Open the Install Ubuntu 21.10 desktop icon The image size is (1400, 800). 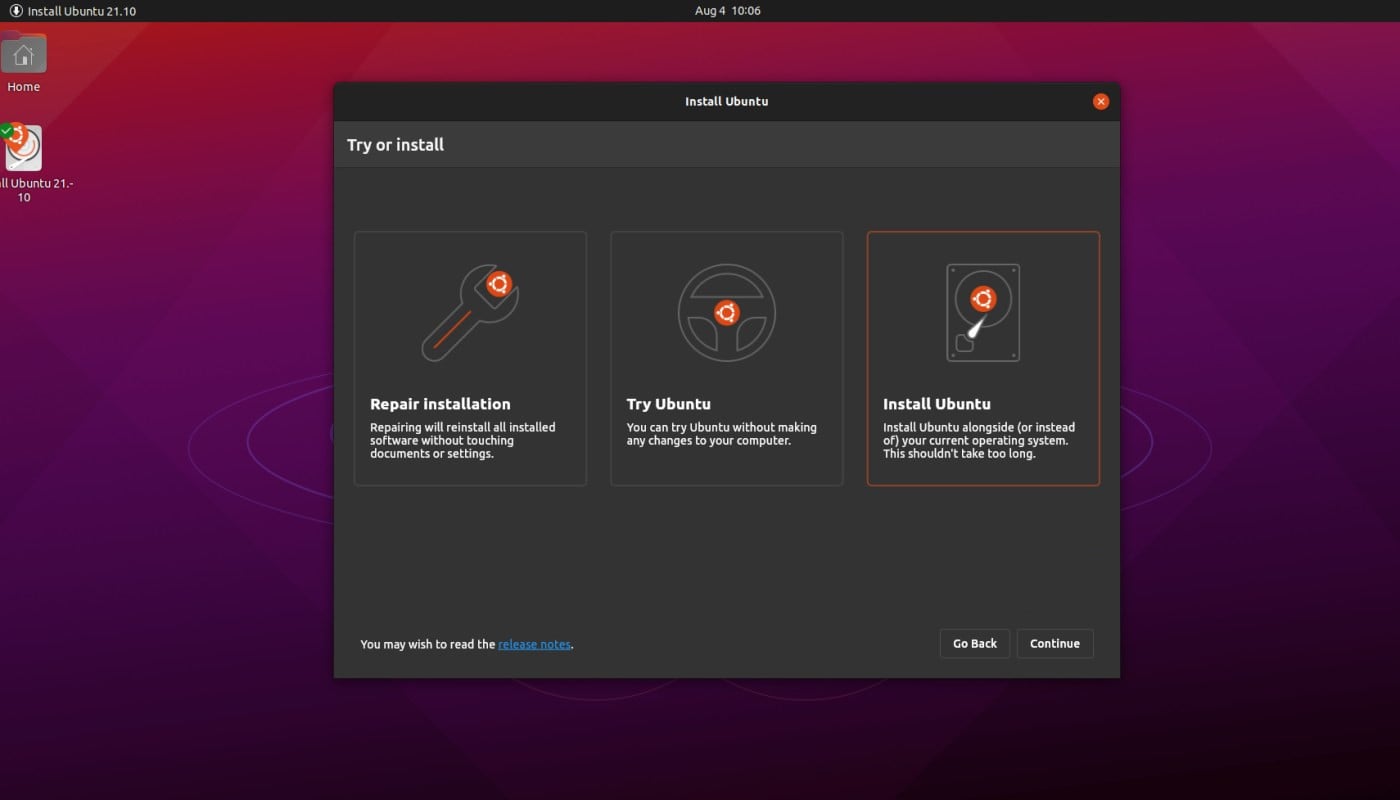pos(22,148)
